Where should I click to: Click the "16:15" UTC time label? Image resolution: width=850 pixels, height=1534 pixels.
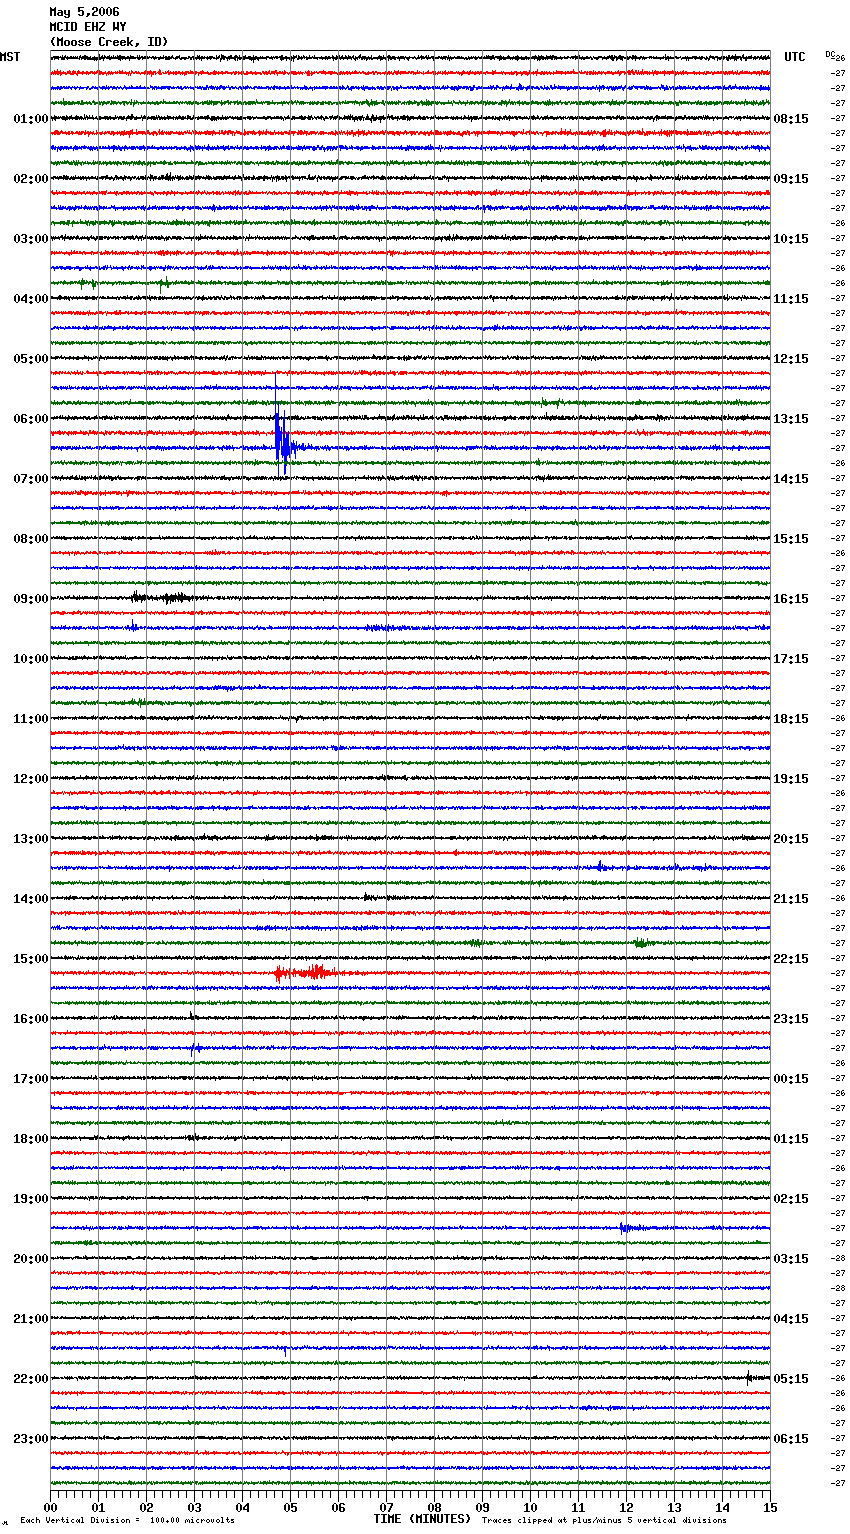pos(791,599)
